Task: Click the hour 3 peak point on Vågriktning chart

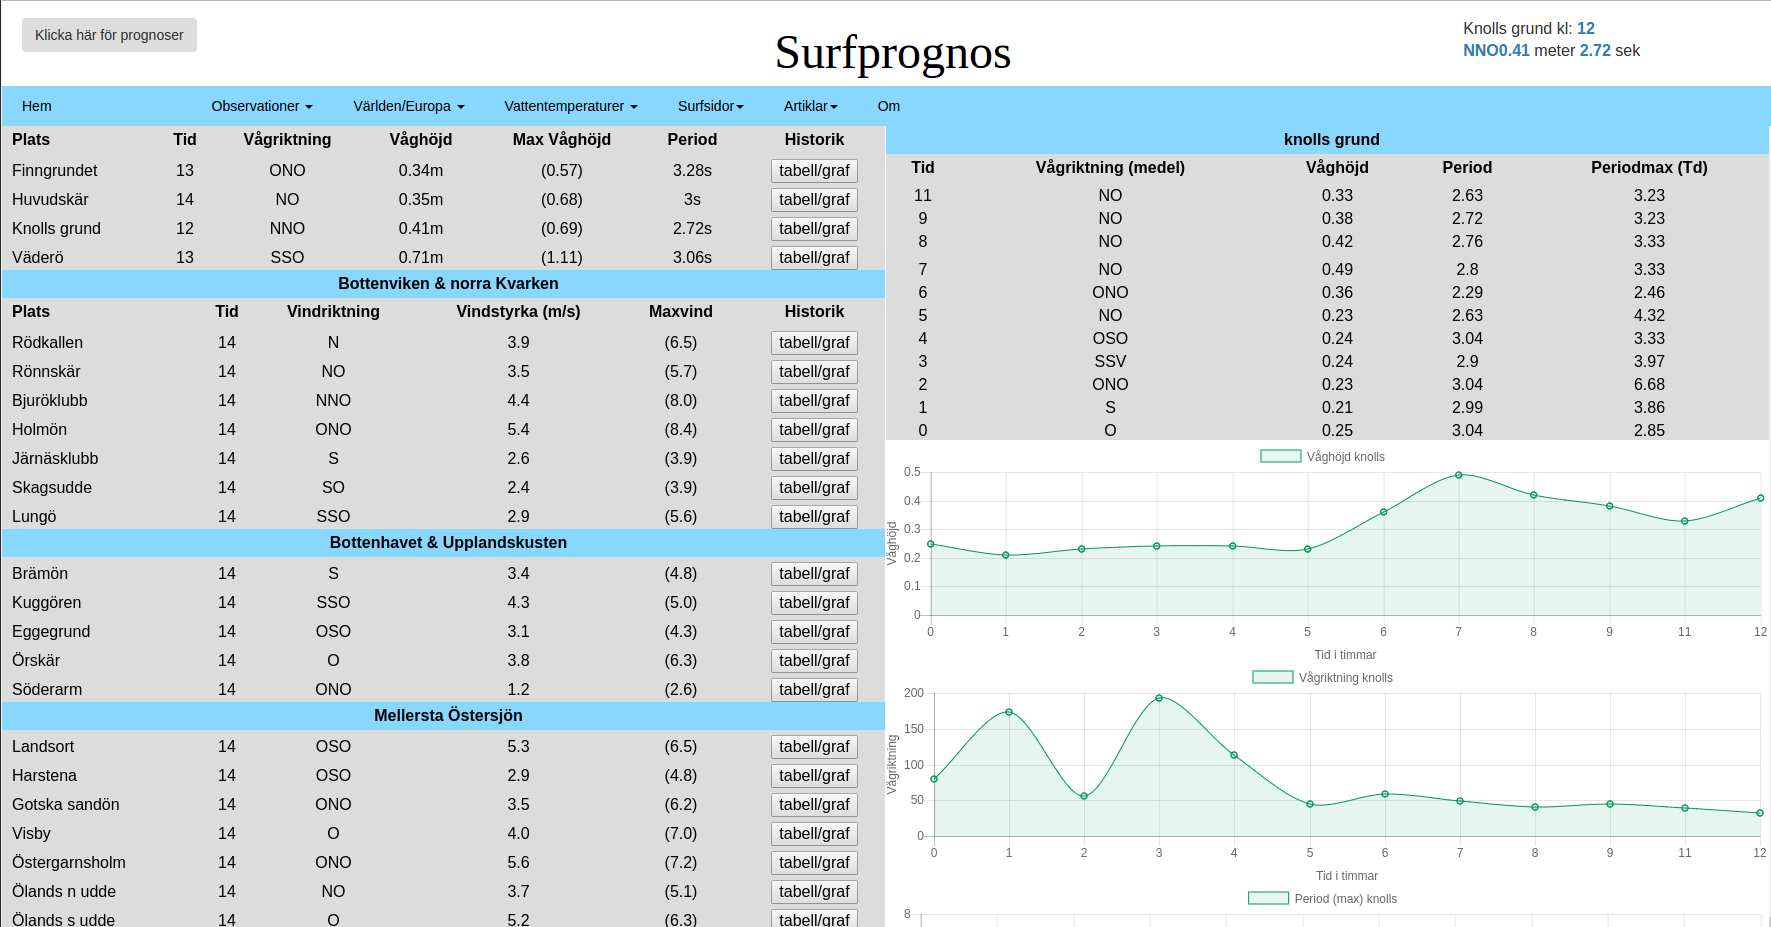Action: tap(1159, 698)
